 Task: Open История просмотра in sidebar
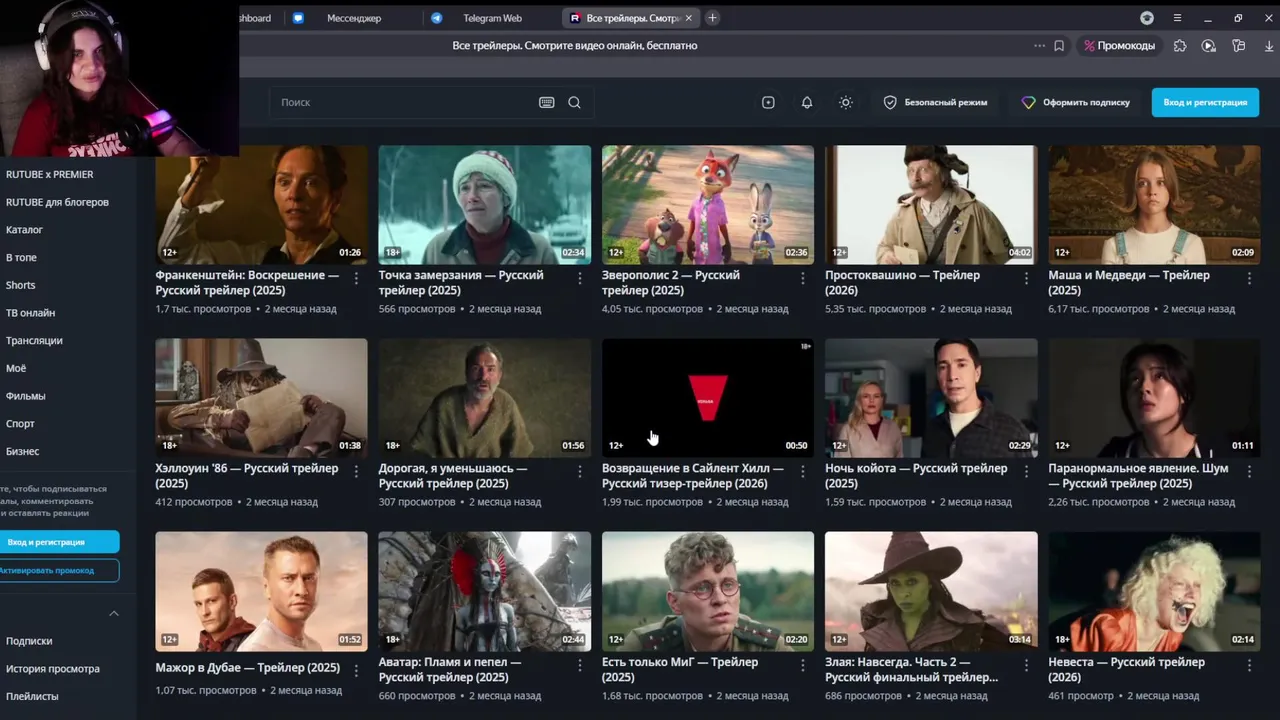tap(53, 669)
